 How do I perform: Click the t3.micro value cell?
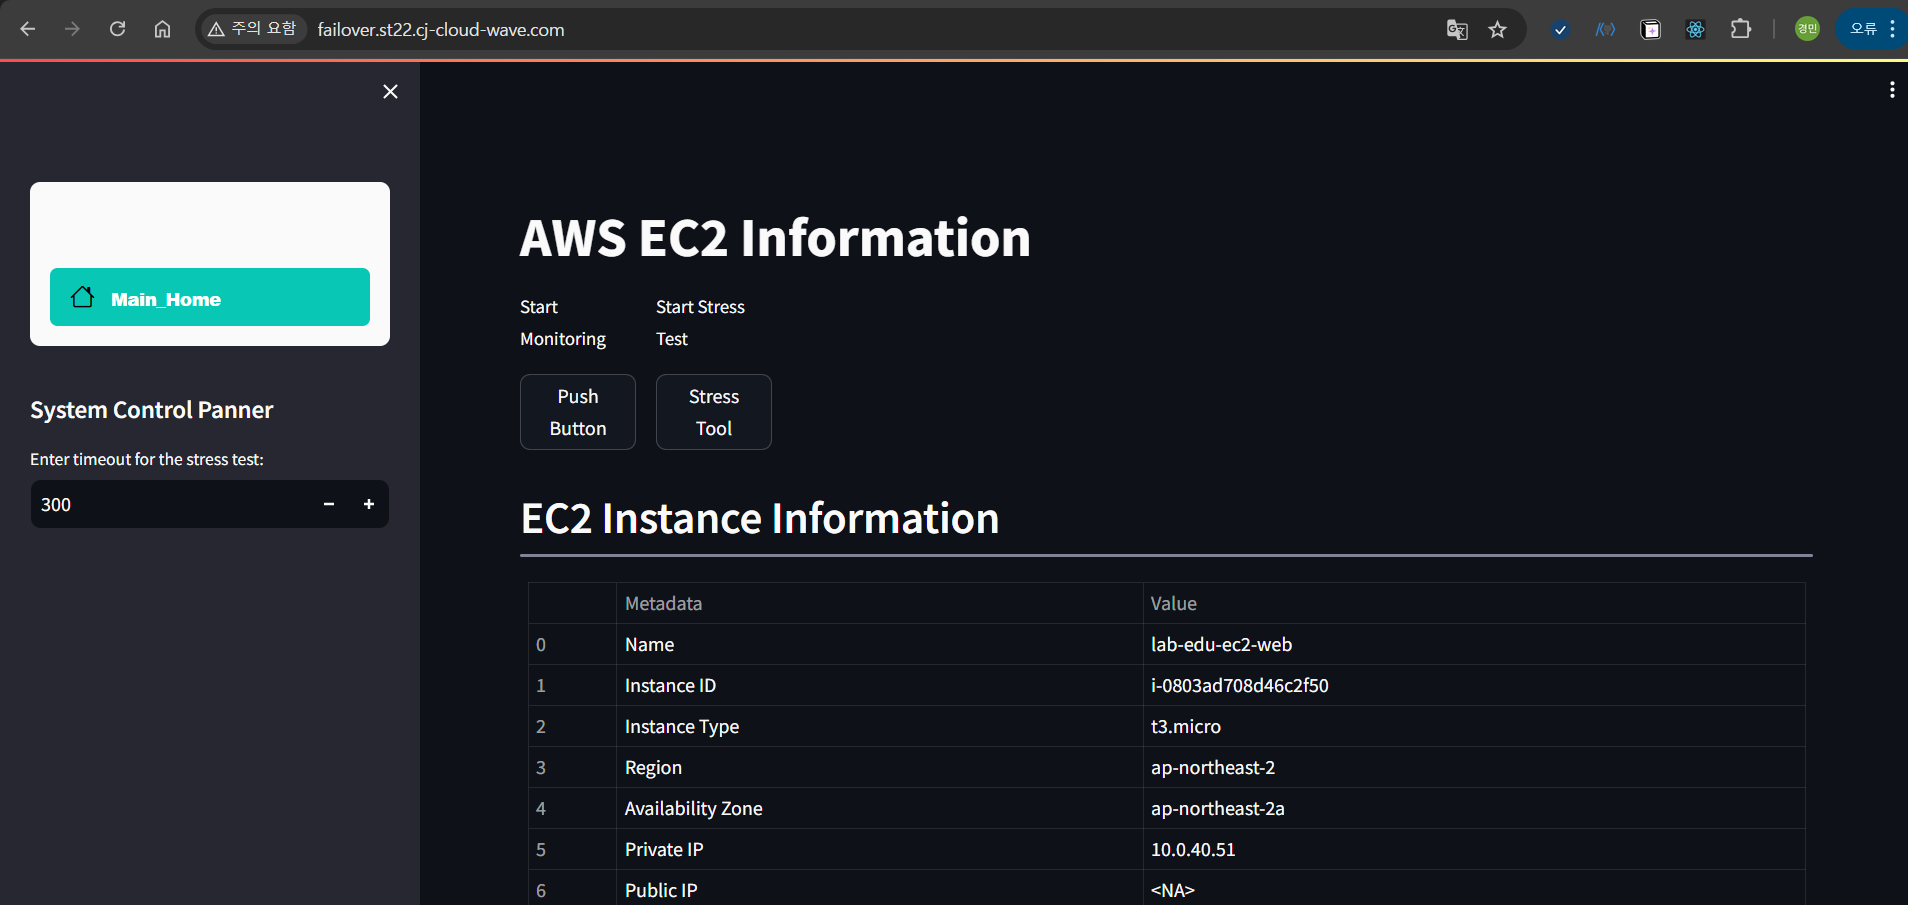[1474, 726]
